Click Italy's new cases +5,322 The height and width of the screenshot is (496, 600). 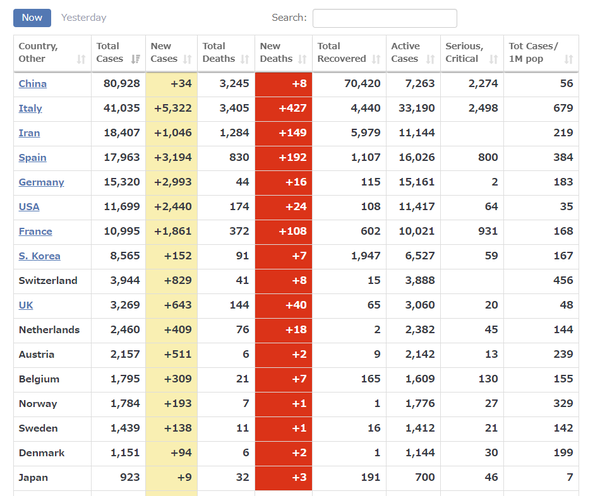[x=173, y=108]
